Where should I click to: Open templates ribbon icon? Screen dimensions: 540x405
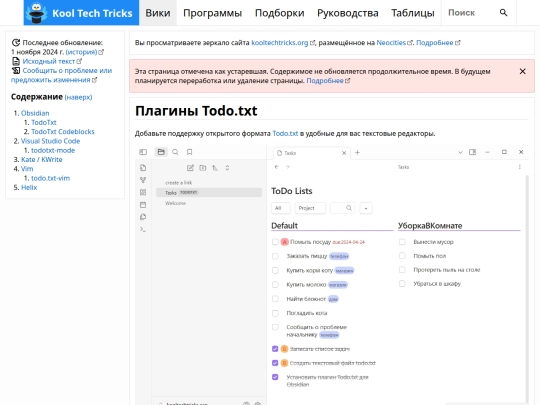tap(143, 217)
